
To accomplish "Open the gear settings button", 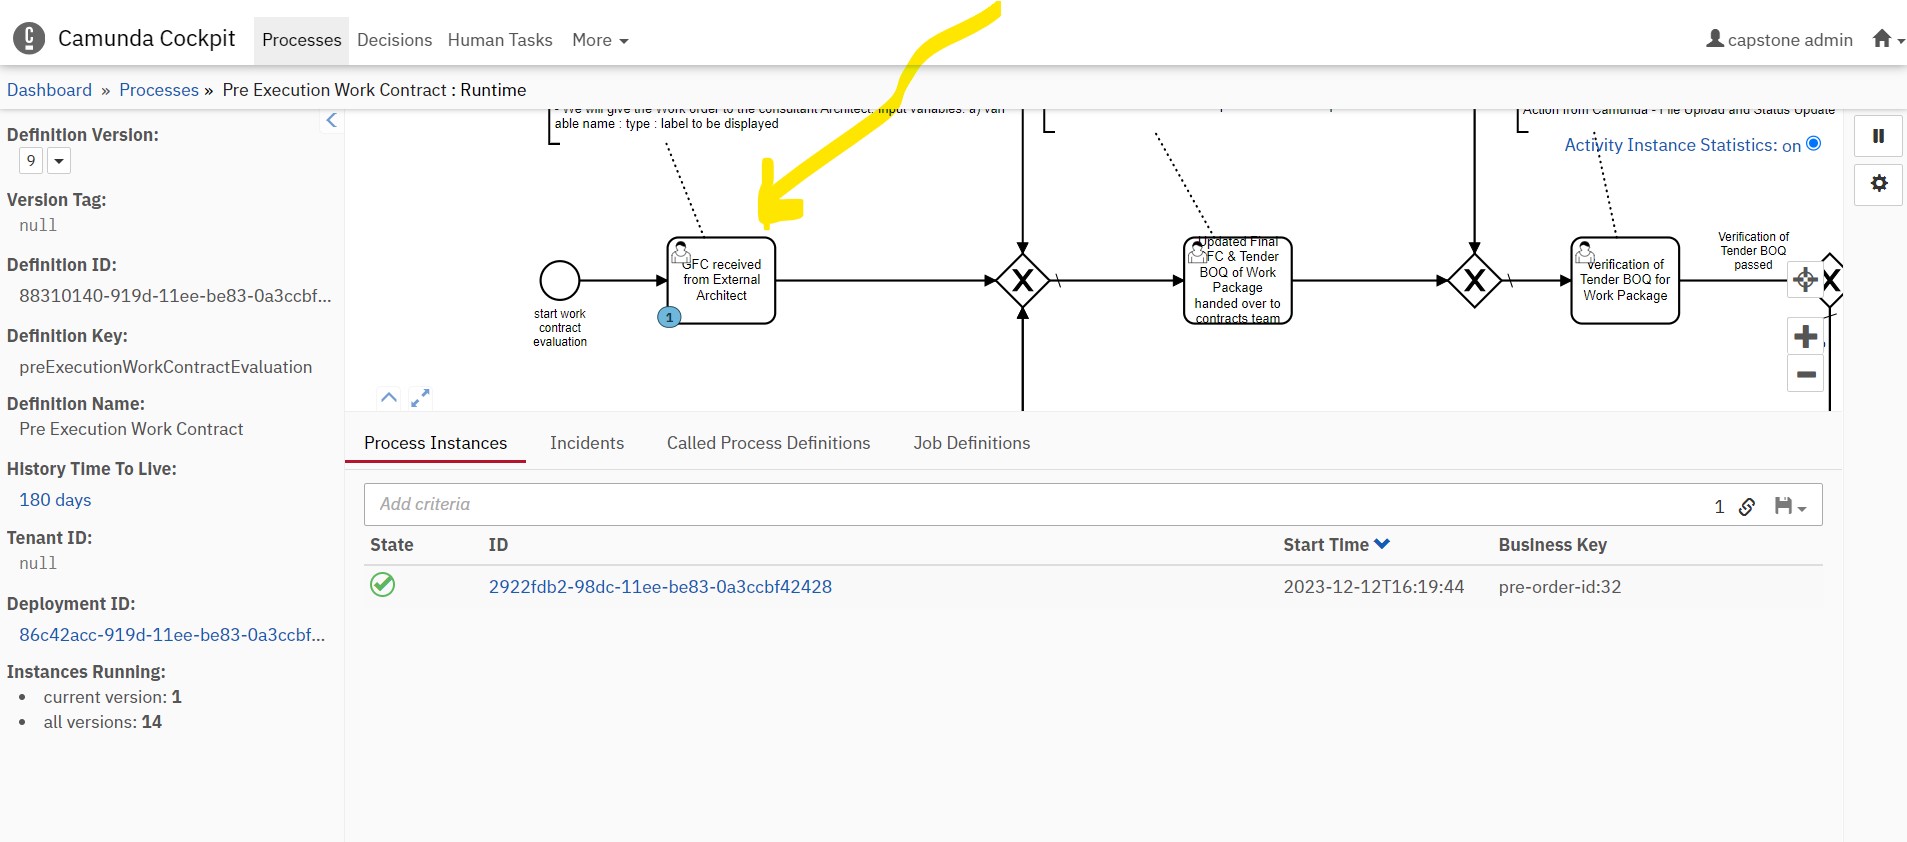I will pos(1878,184).
